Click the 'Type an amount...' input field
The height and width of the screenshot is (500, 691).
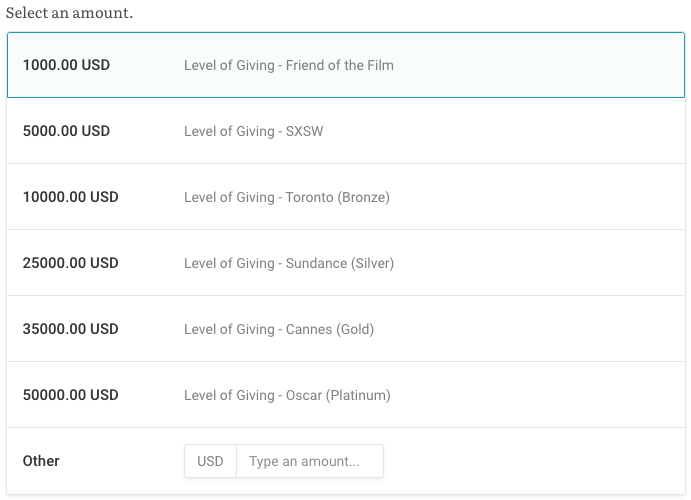(309, 461)
